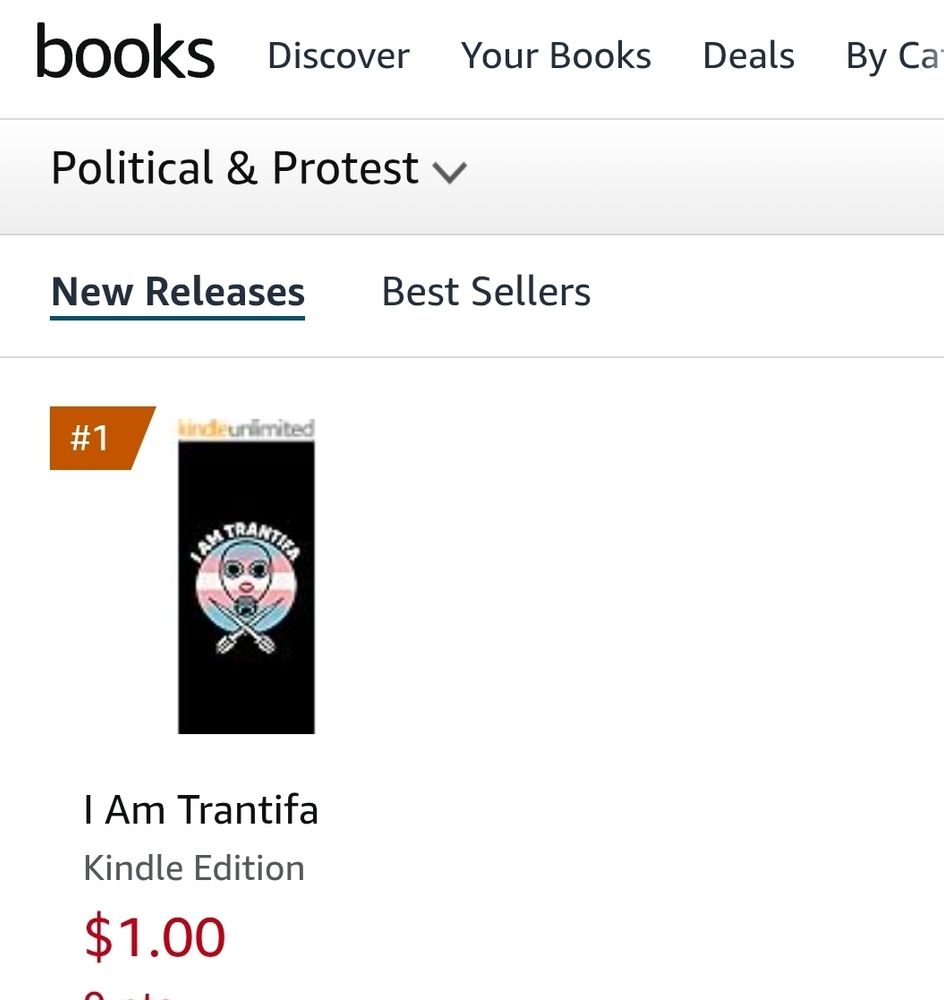The width and height of the screenshot is (944, 1000).
Task: Open the Deals page
Action: (x=748, y=56)
